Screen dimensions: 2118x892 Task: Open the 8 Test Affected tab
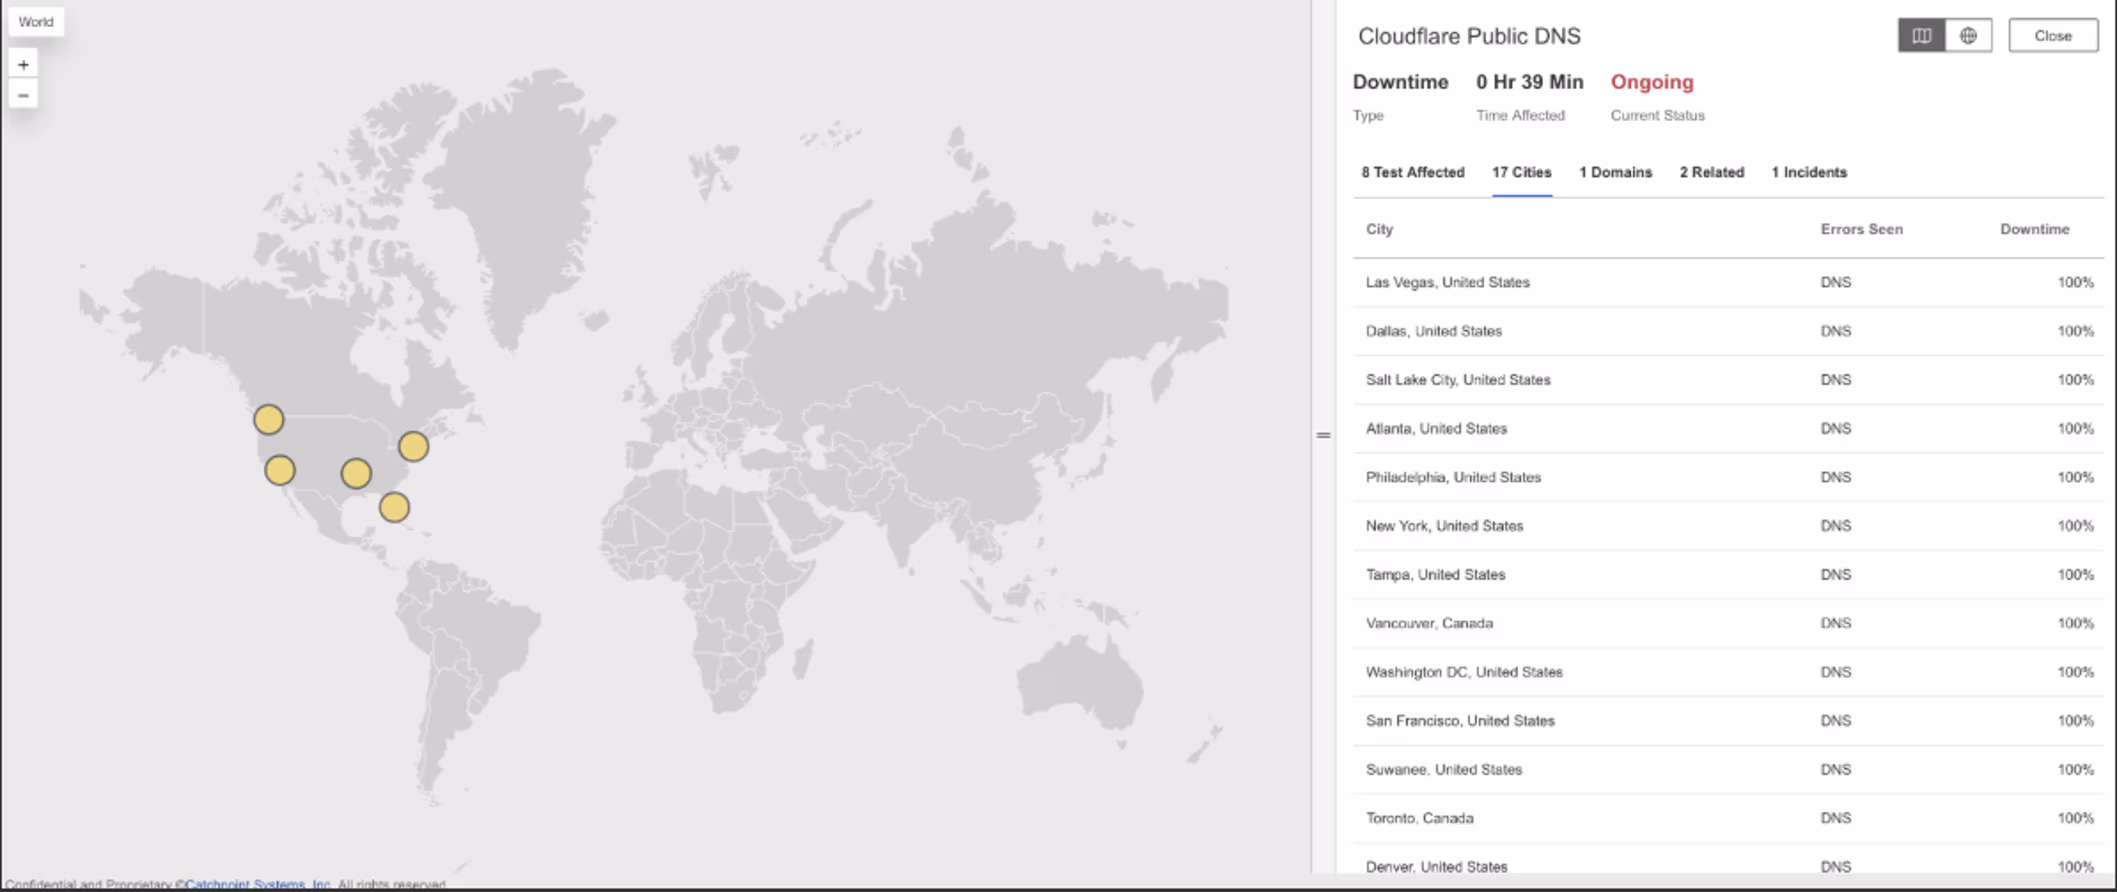[x=1412, y=172]
